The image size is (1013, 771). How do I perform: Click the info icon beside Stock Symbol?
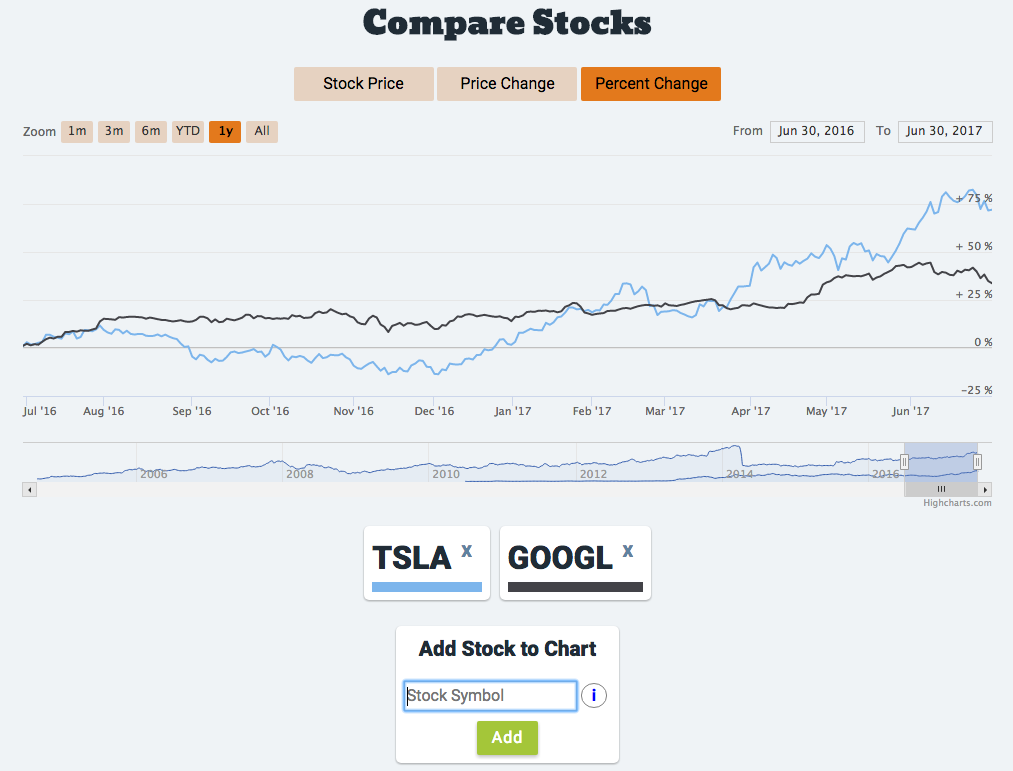pos(594,696)
